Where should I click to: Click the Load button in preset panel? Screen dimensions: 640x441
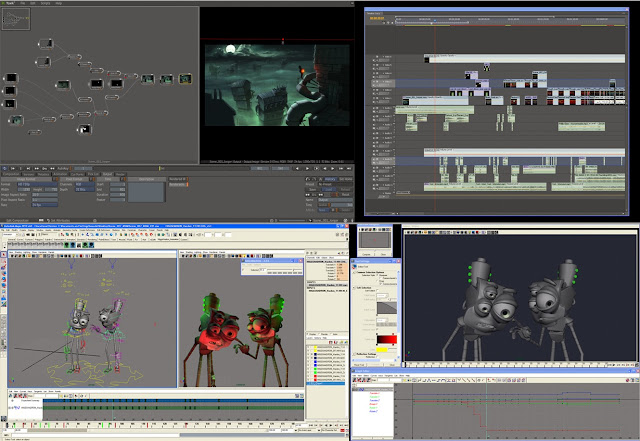tap(329, 189)
